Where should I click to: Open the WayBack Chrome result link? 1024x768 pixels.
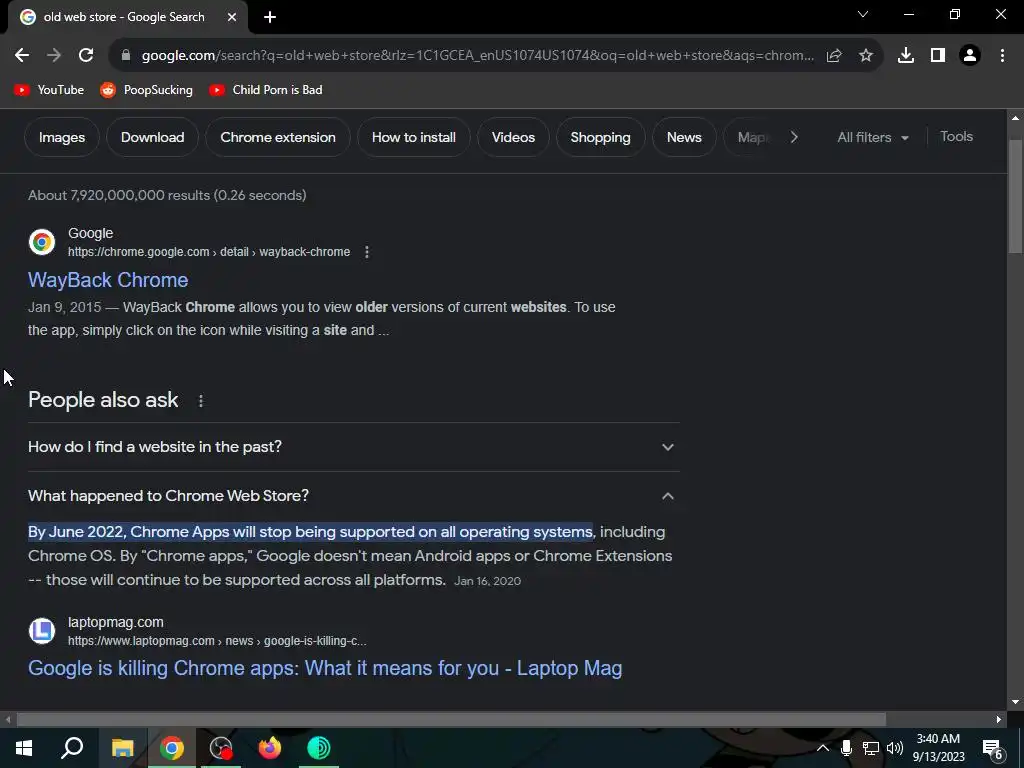coord(108,280)
